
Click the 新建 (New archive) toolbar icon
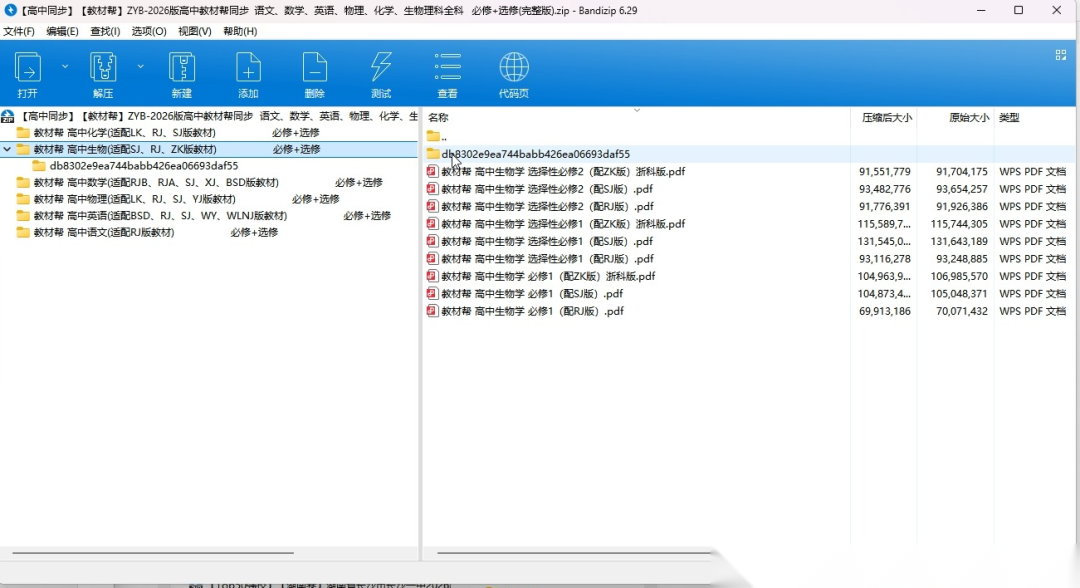[x=181, y=68]
